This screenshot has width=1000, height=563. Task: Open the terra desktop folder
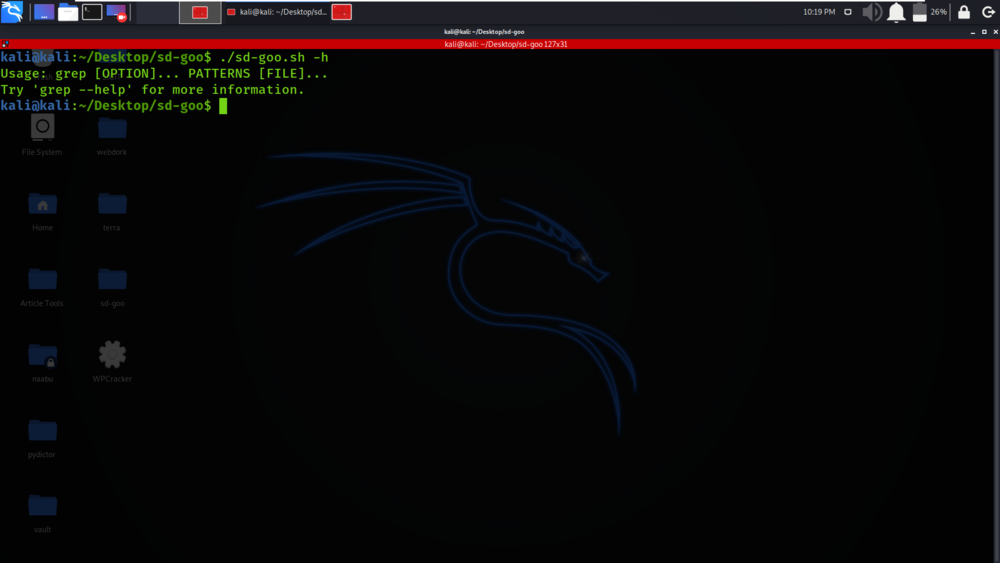coord(112,211)
